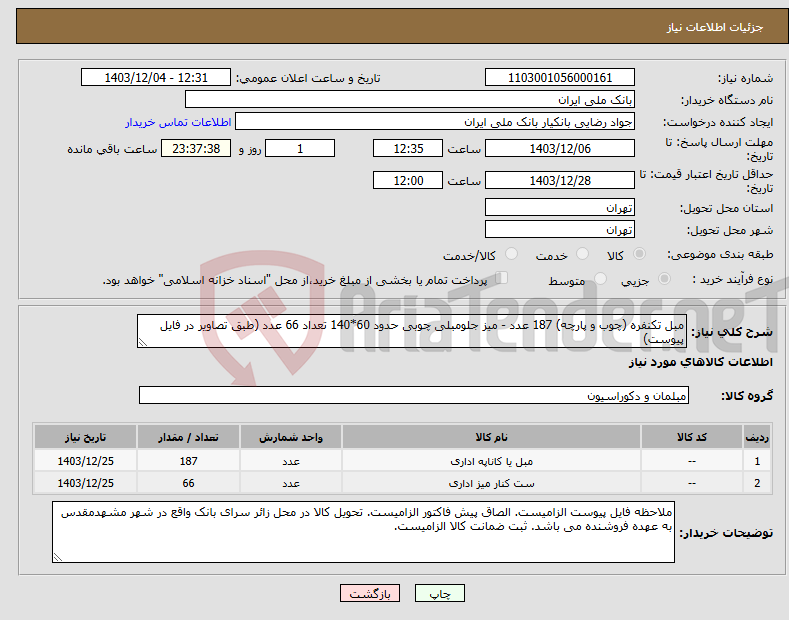
Task: Click the اطلاعات کالاهای مورد نیاز heading
Action: 700,362
